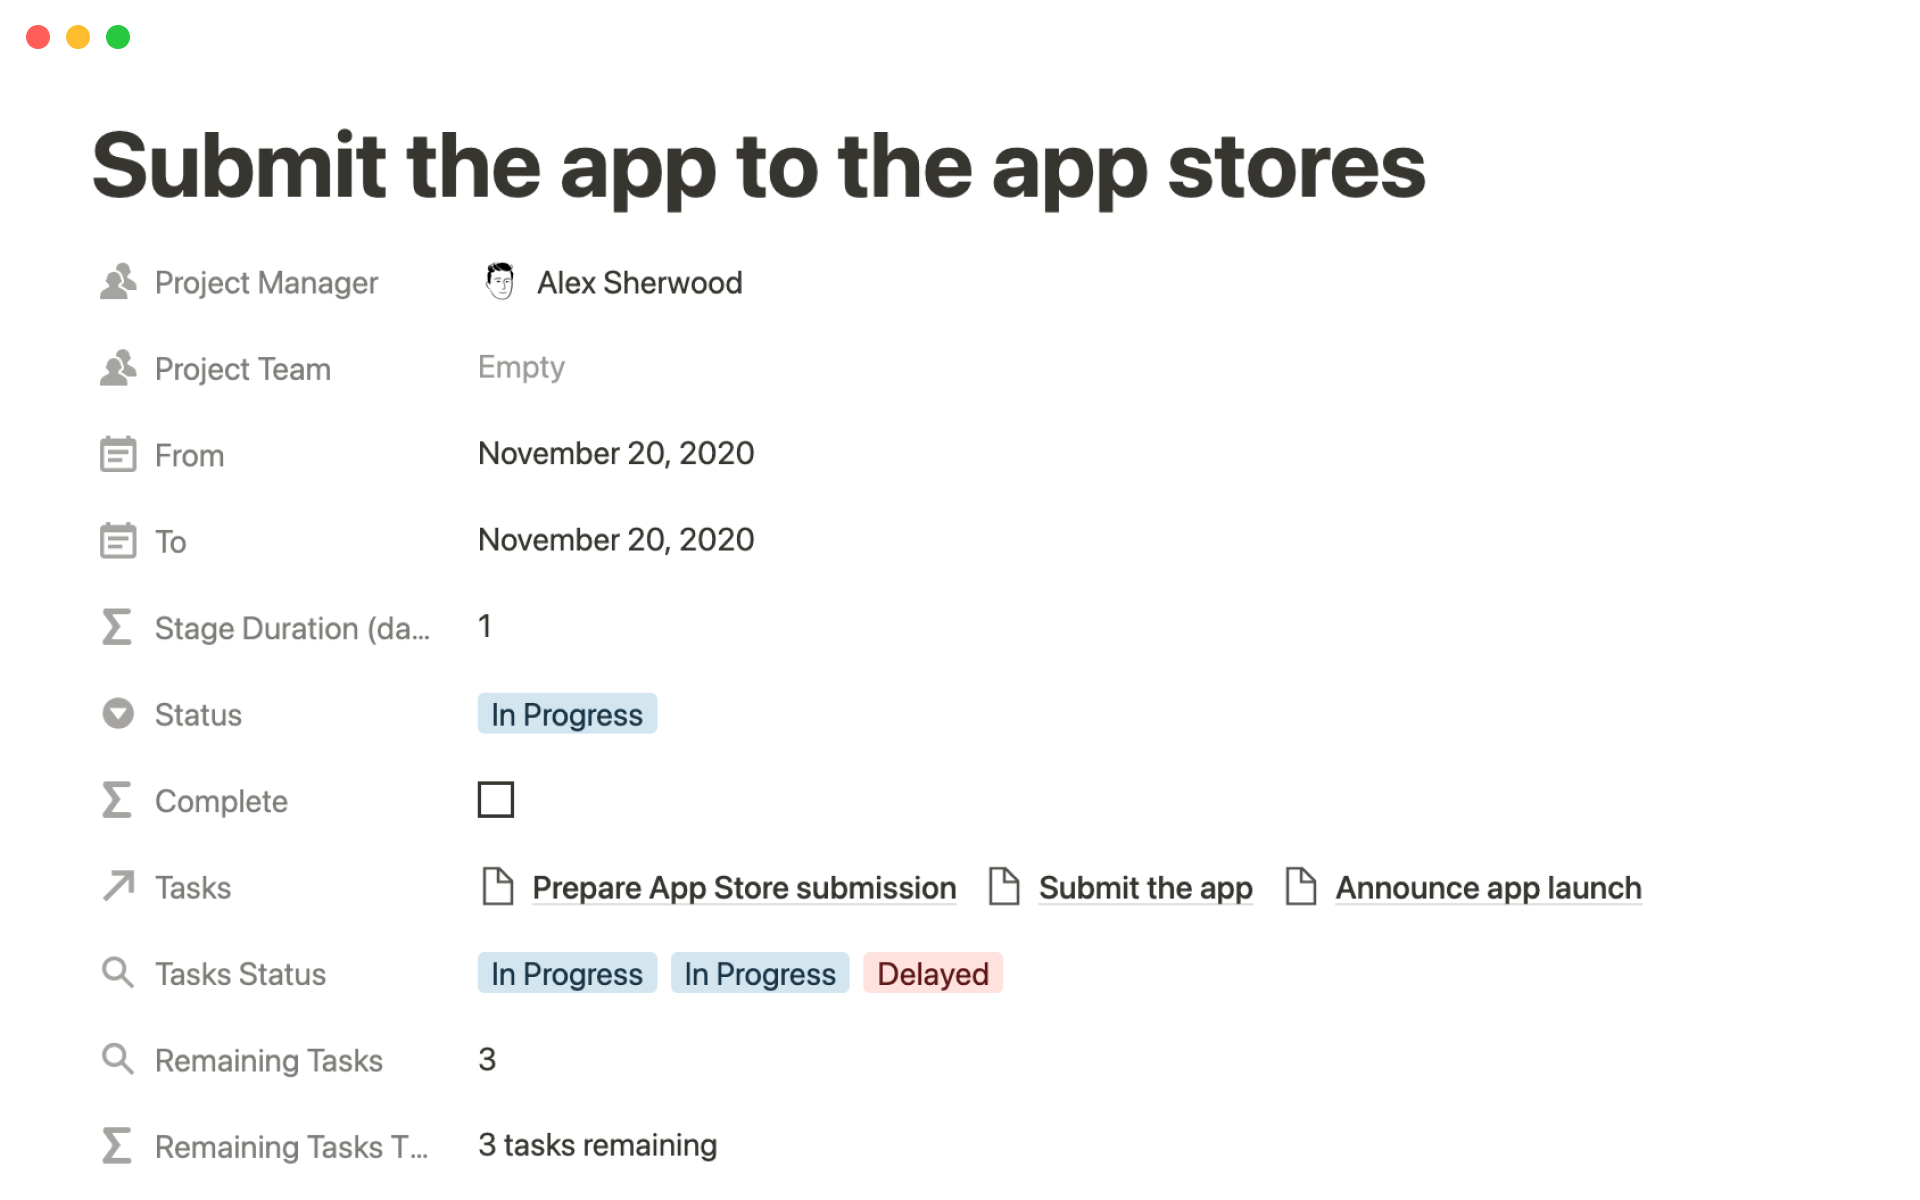
Task: Click the Status dropdown circle icon
Action: tap(118, 714)
